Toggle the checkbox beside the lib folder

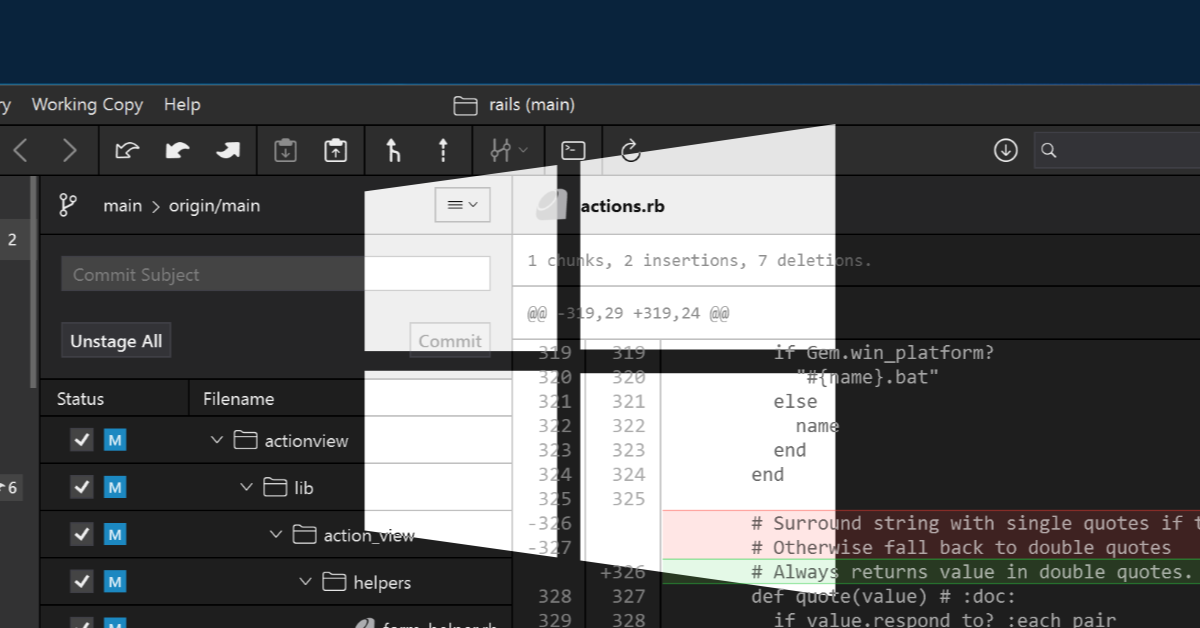(x=82, y=487)
